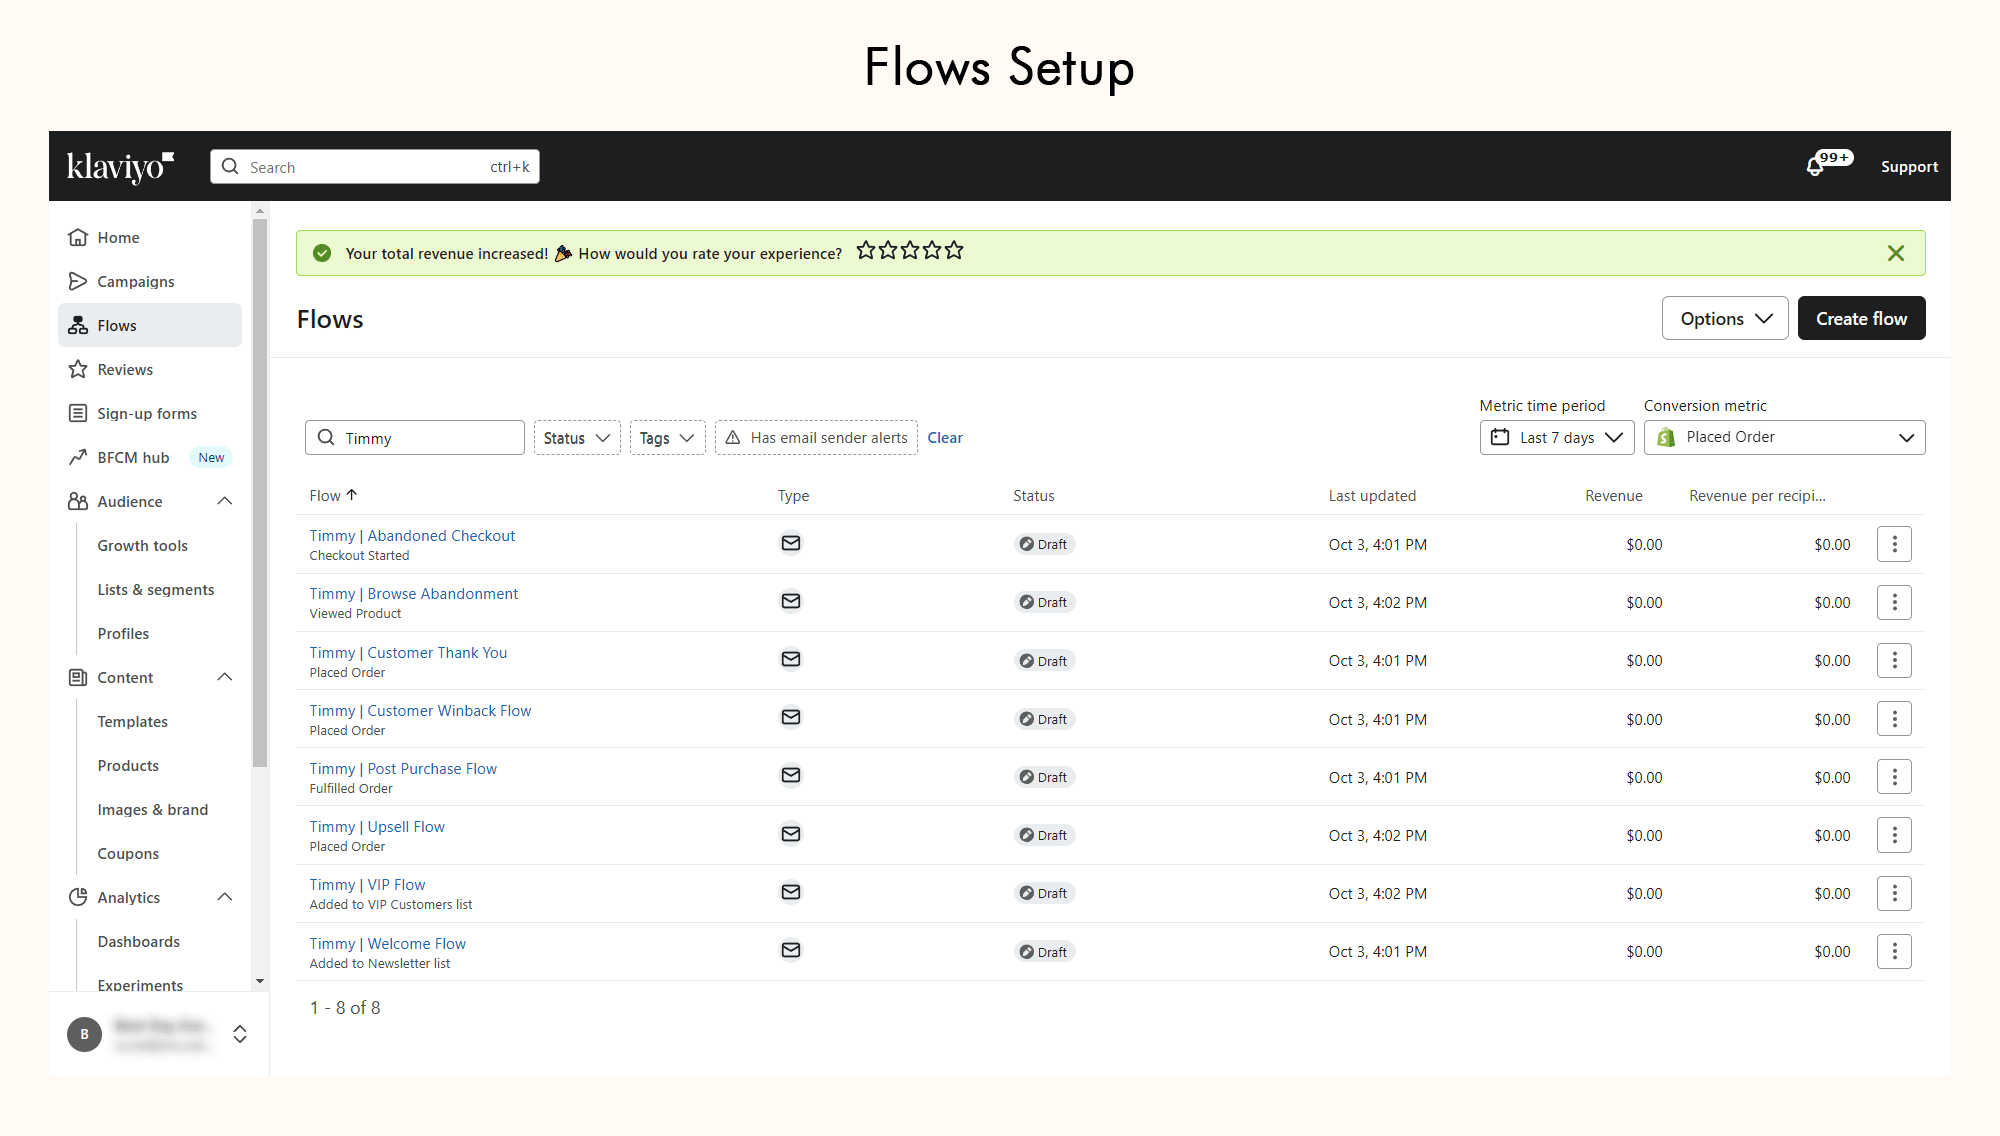This screenshot has width=2000, height=1136.
Task: Collapse the Audience section in sidebar
Action: (225, 501)
